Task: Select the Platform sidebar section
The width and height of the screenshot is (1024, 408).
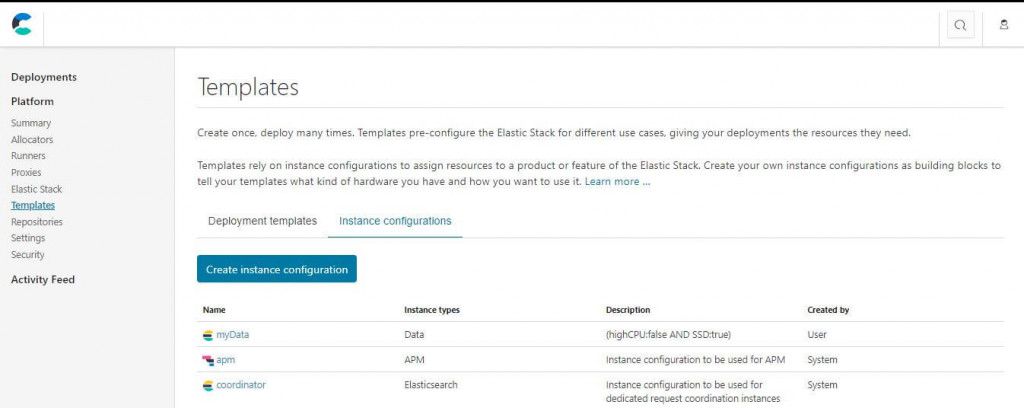Action: click(x=32, y=101)
